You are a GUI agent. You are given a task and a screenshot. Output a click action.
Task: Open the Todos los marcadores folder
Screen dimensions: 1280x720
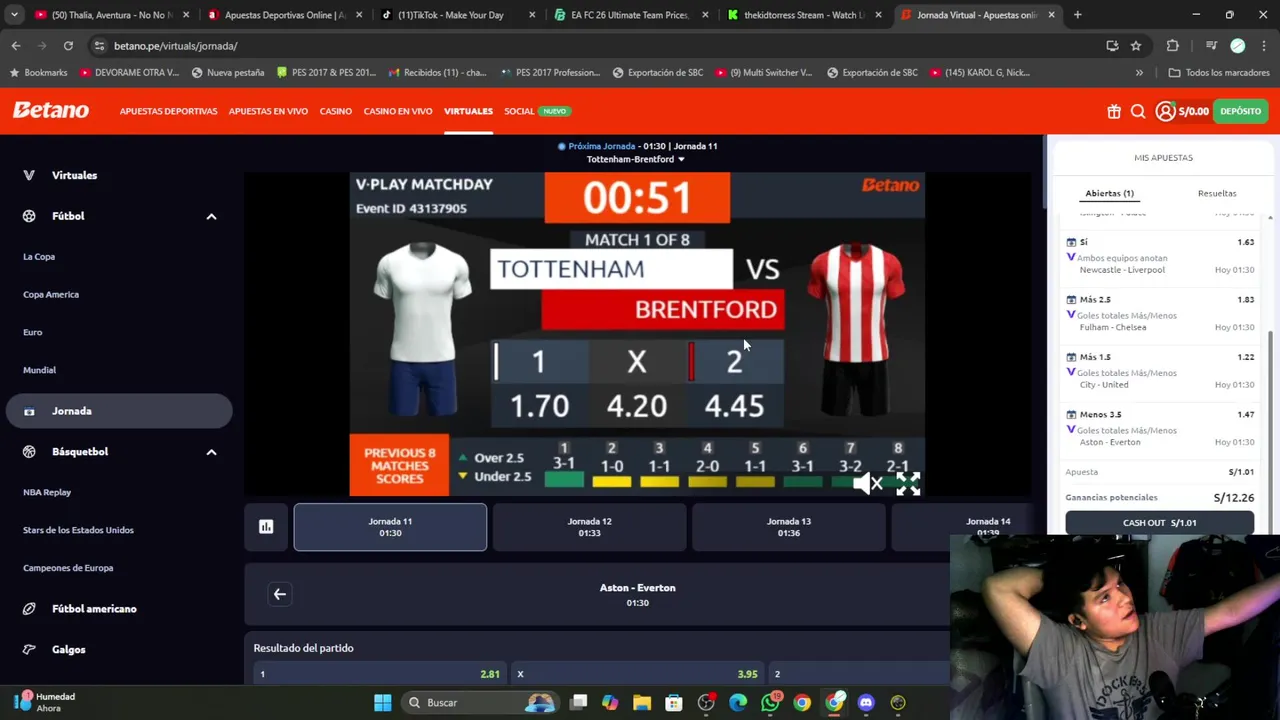[1220, 73]
